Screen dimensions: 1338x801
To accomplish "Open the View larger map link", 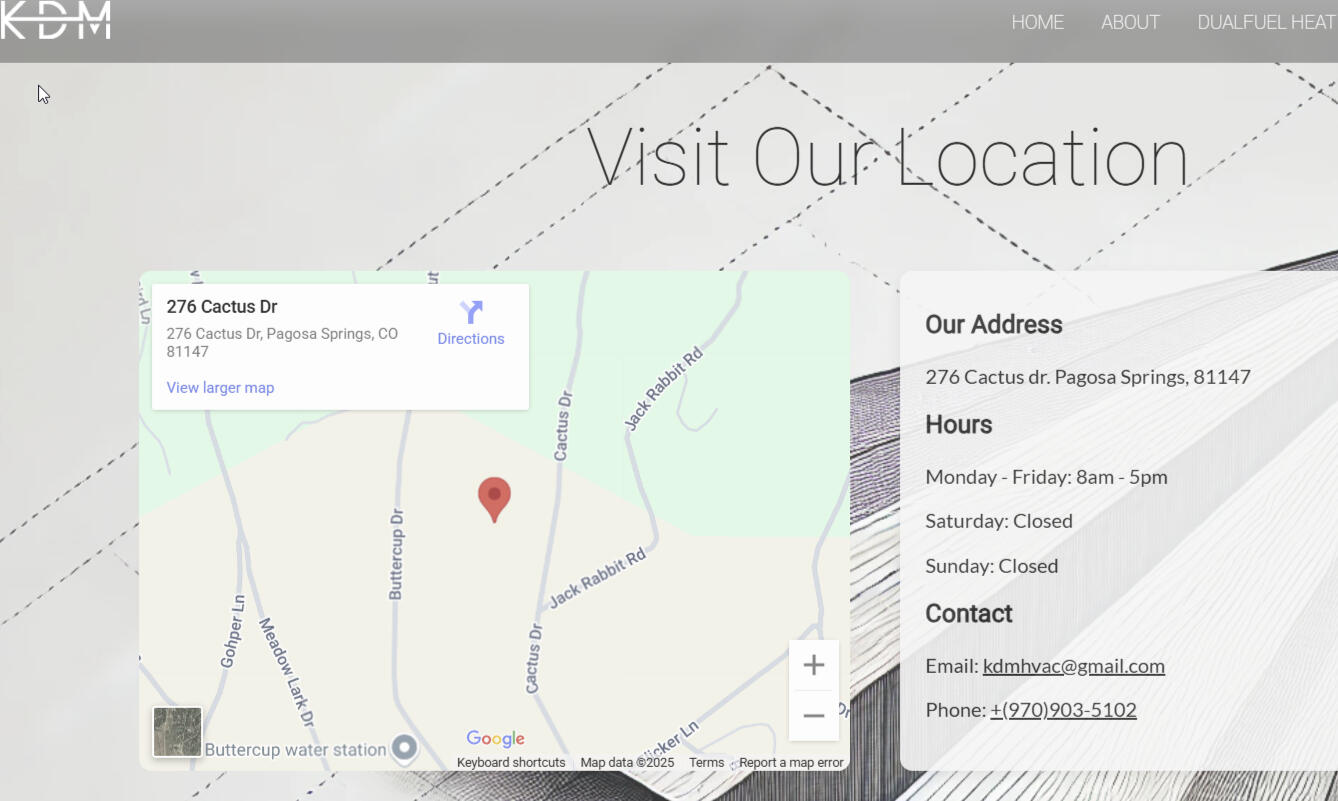I will [220, 388].
